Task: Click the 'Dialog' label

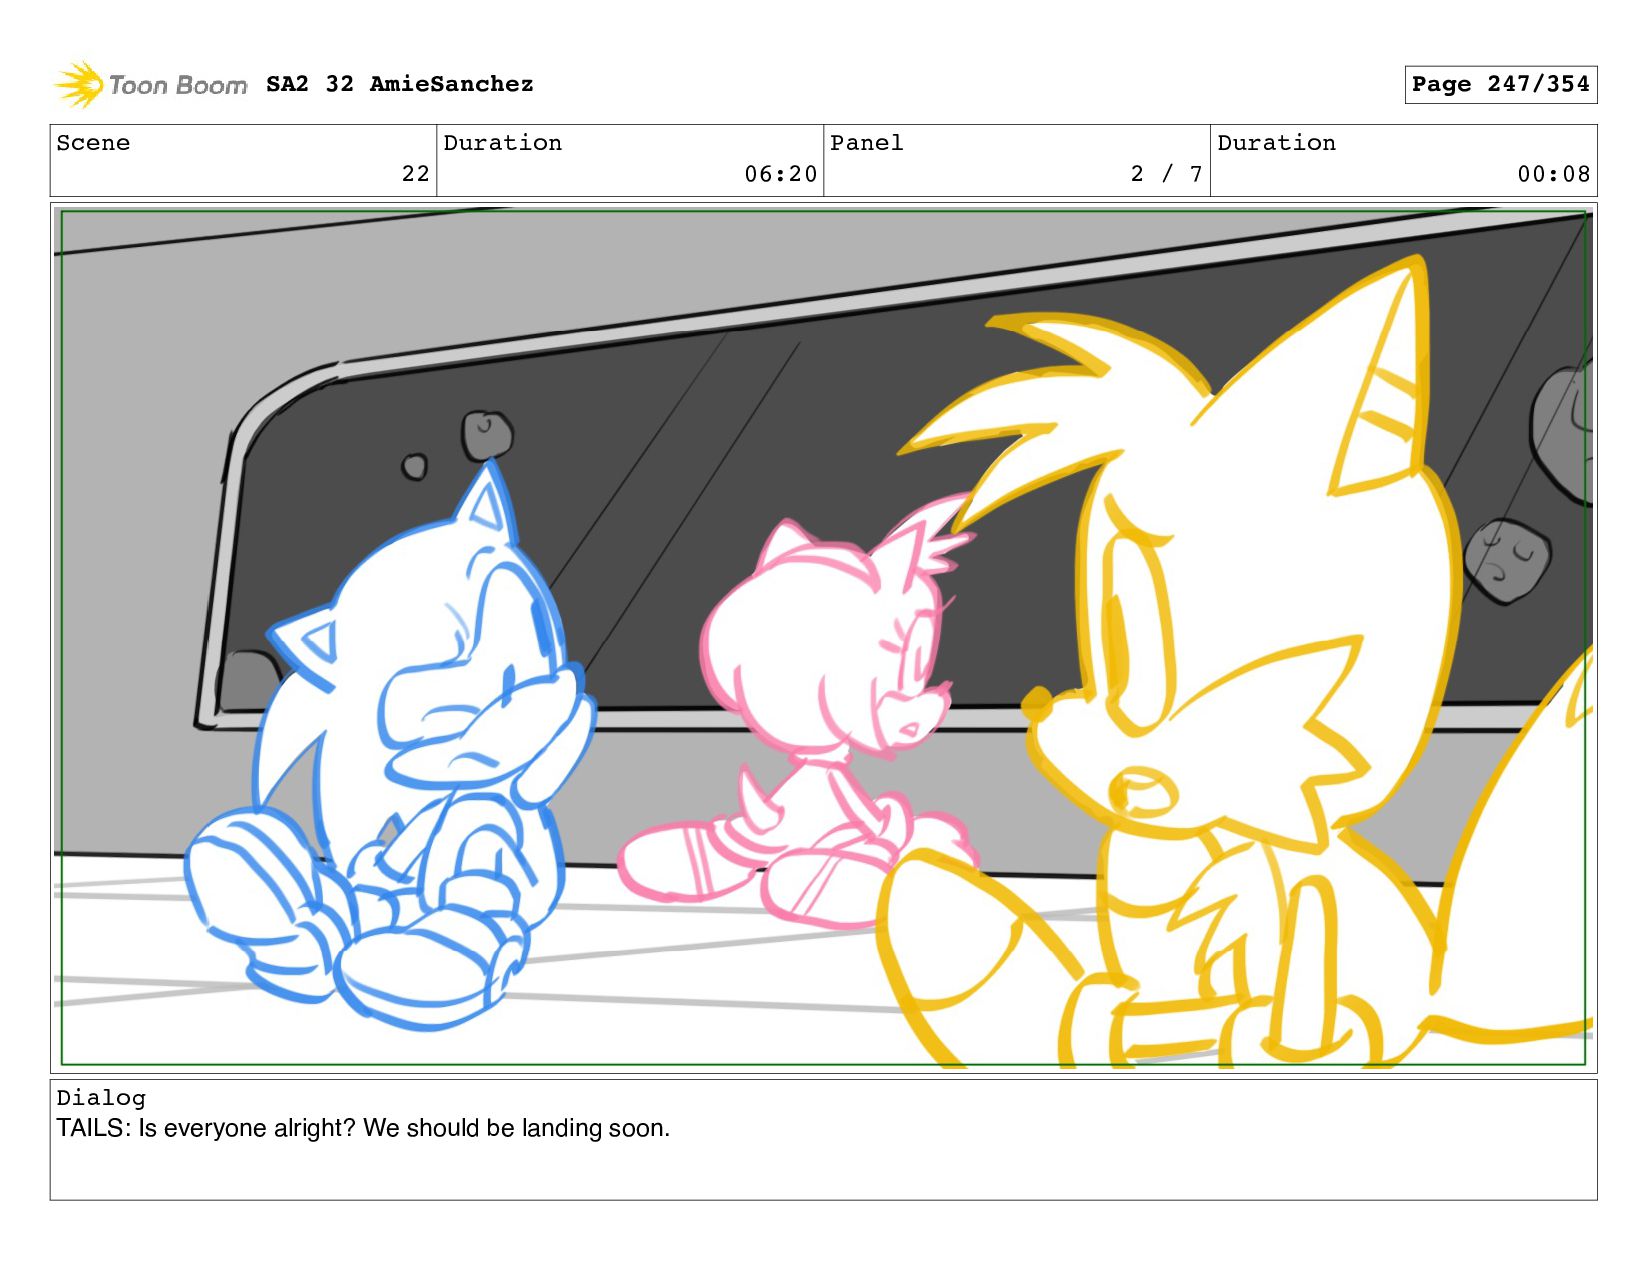Action: pyautogui.click(x=101, y=1098)
